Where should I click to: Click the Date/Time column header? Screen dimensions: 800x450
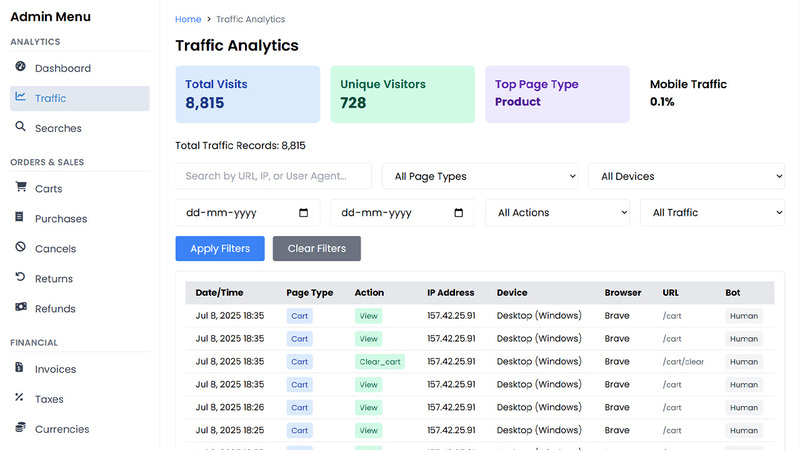[x=219, y=293]
